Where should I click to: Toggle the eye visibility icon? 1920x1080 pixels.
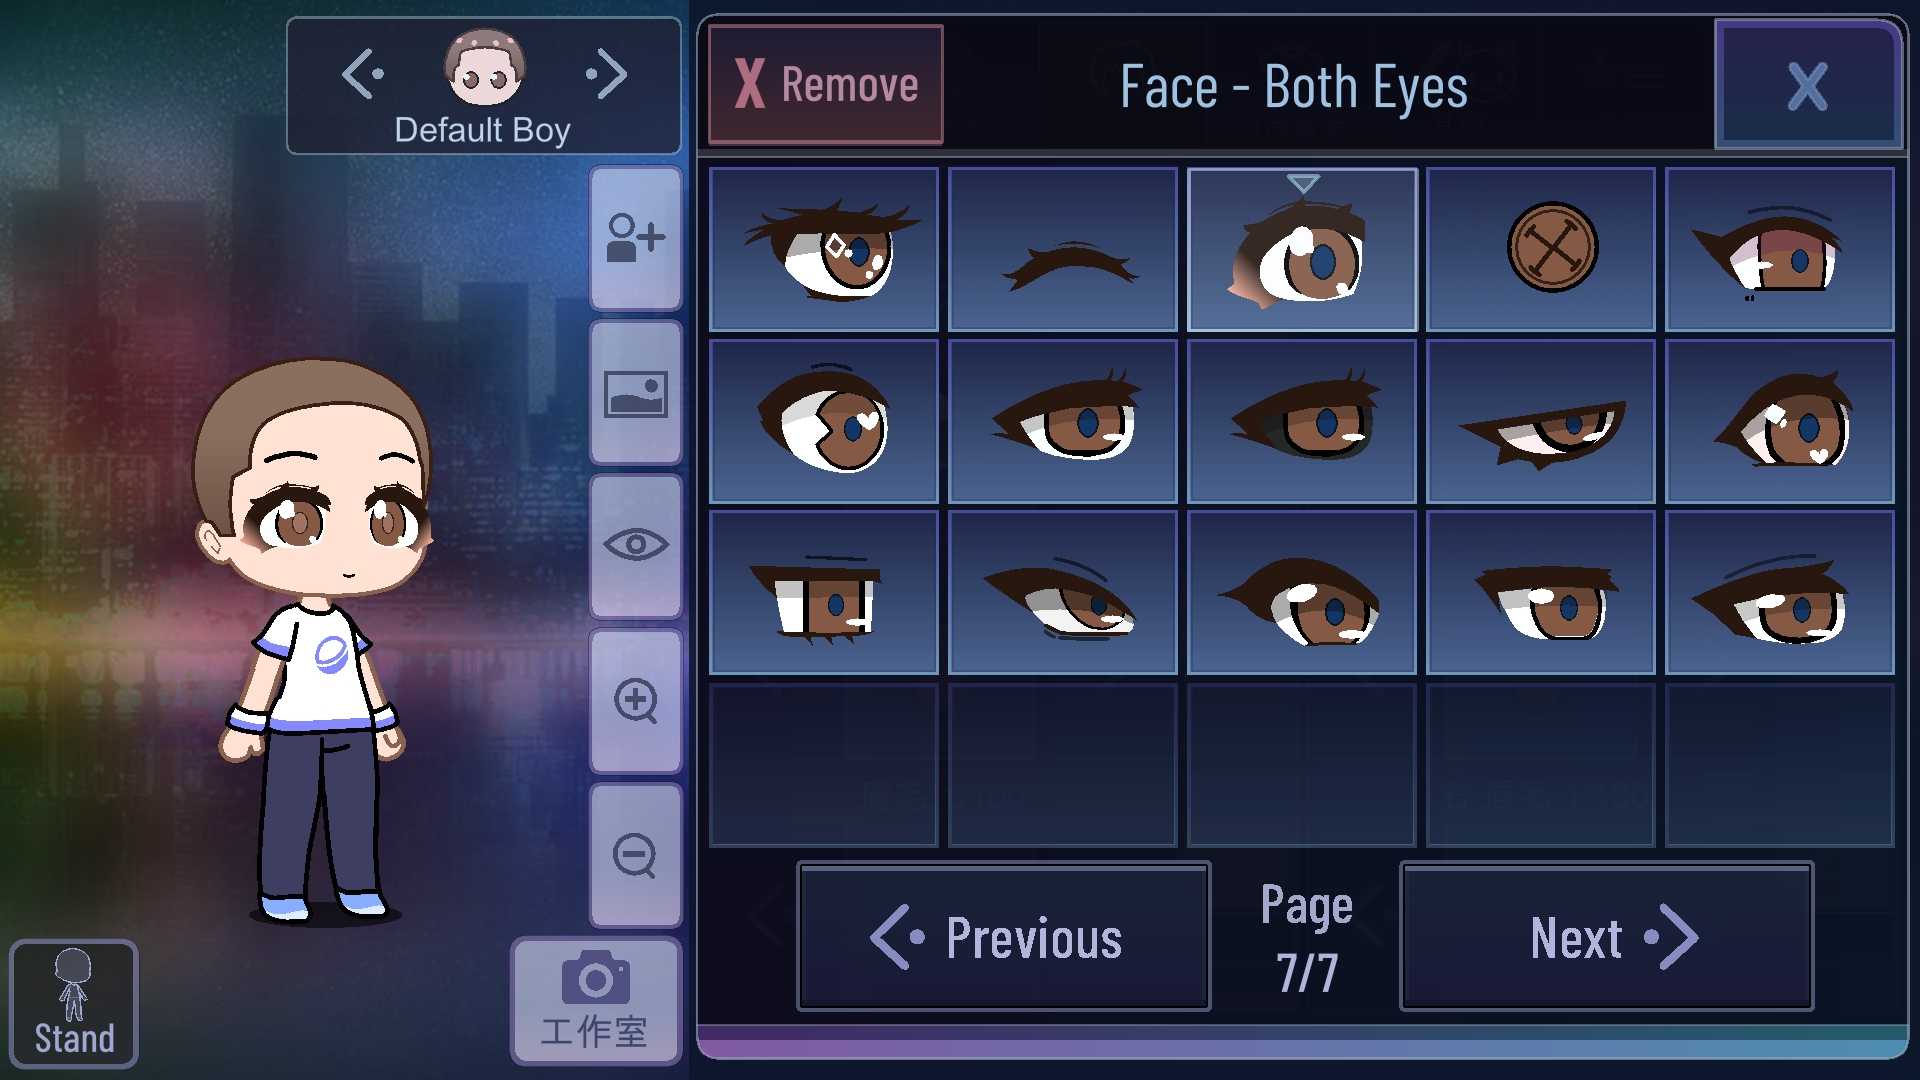636,546
